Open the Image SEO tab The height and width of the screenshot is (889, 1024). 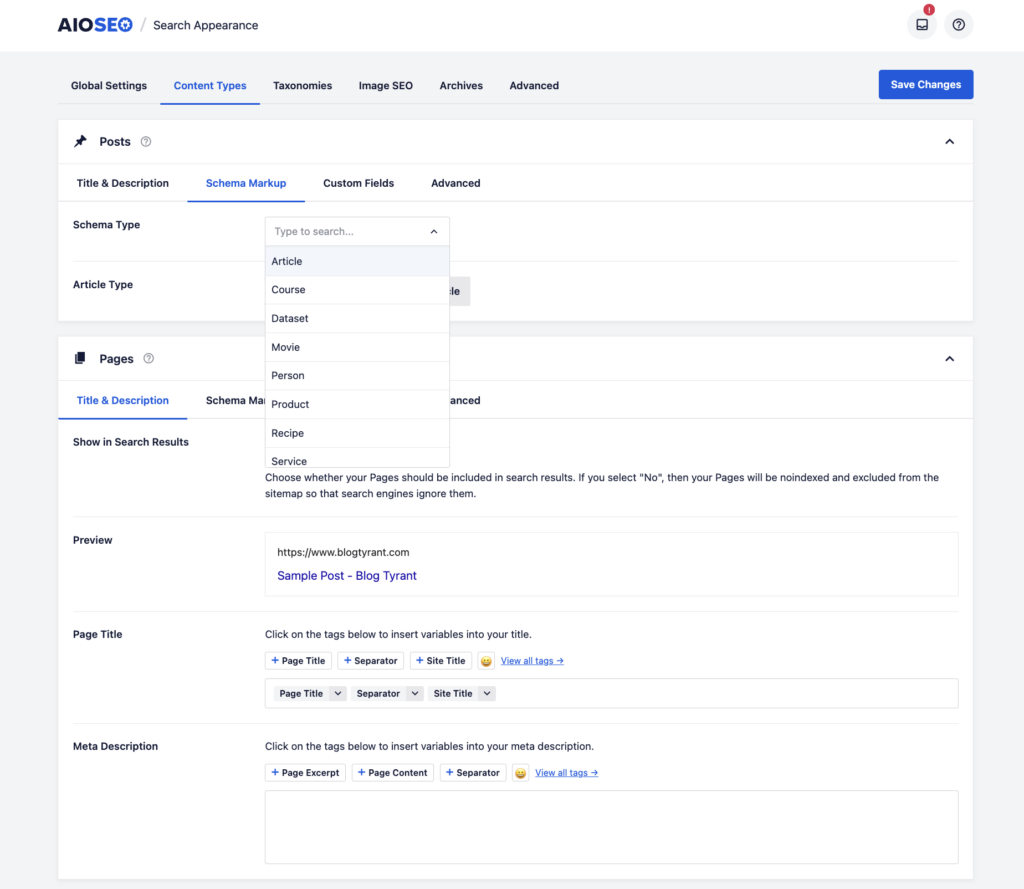[385, 85]
